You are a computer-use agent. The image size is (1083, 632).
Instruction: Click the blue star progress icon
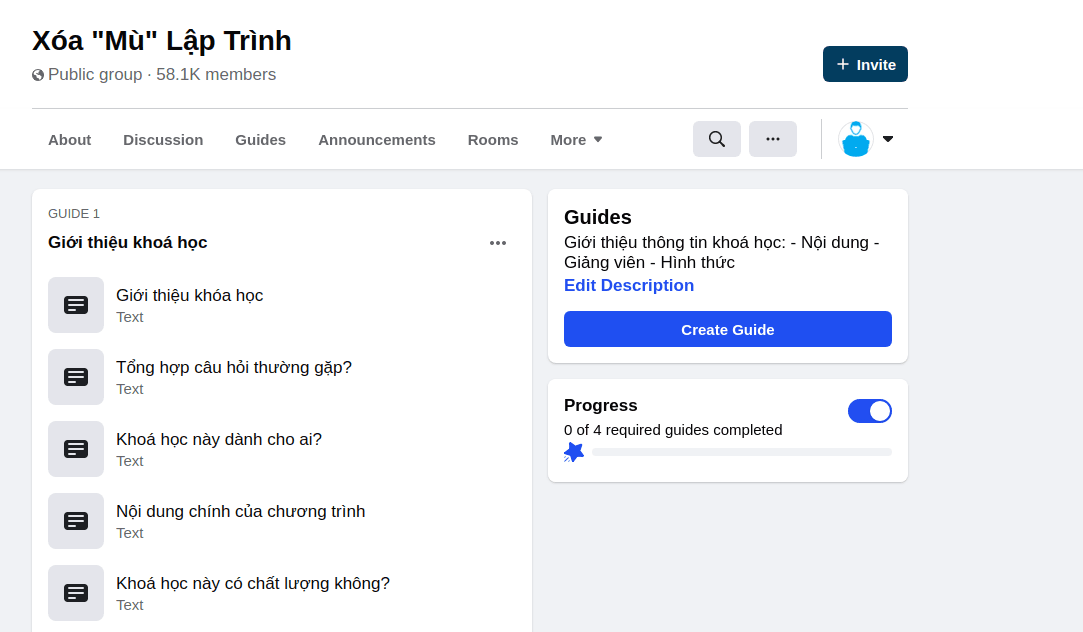574,452
